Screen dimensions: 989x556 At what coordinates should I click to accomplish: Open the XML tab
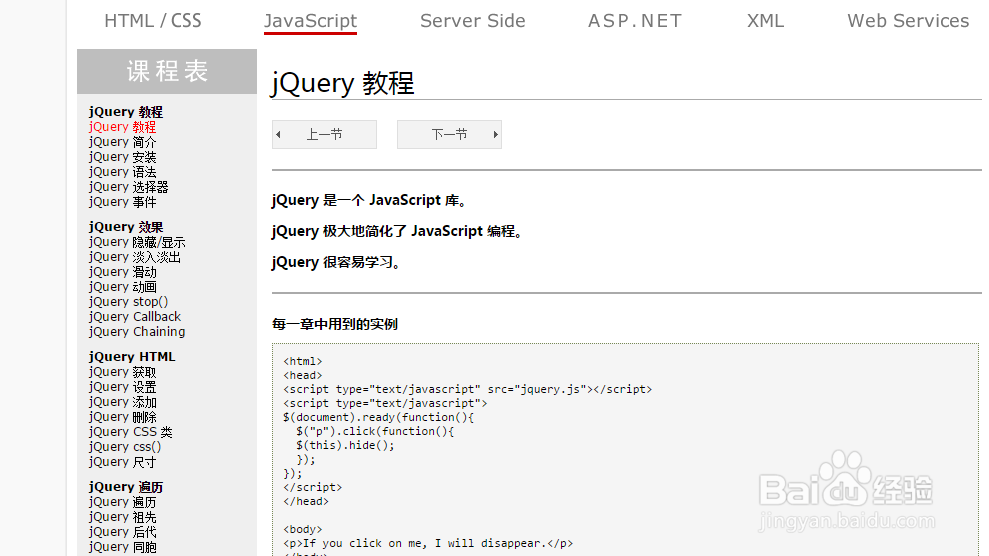(765, 21)
